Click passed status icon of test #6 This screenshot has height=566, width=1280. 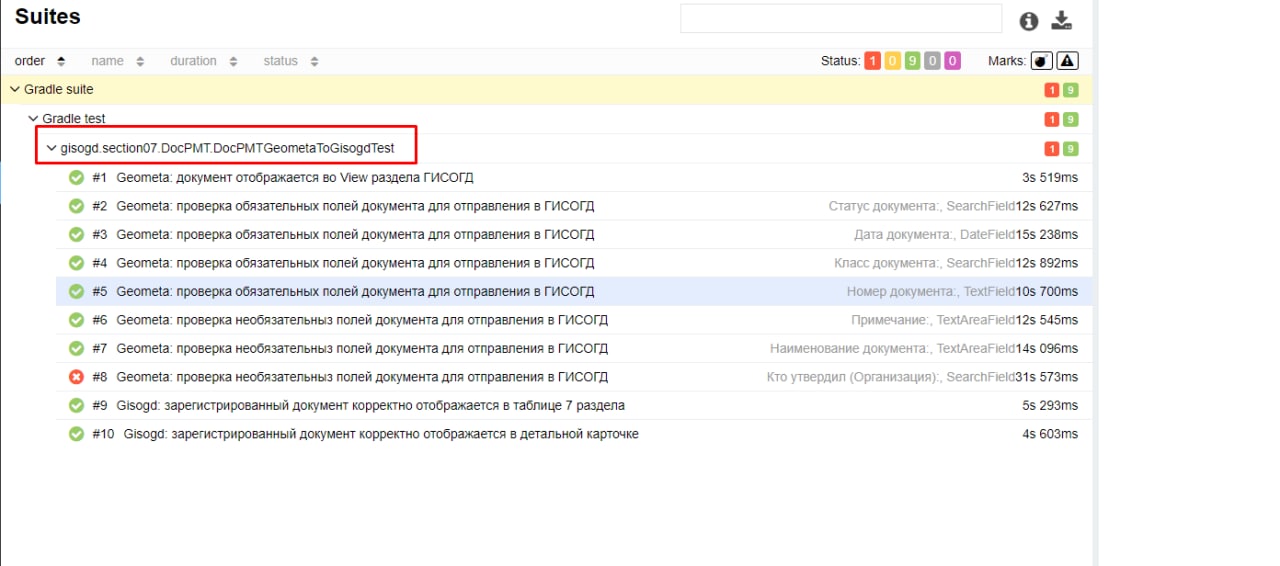[x=76, y=320]
